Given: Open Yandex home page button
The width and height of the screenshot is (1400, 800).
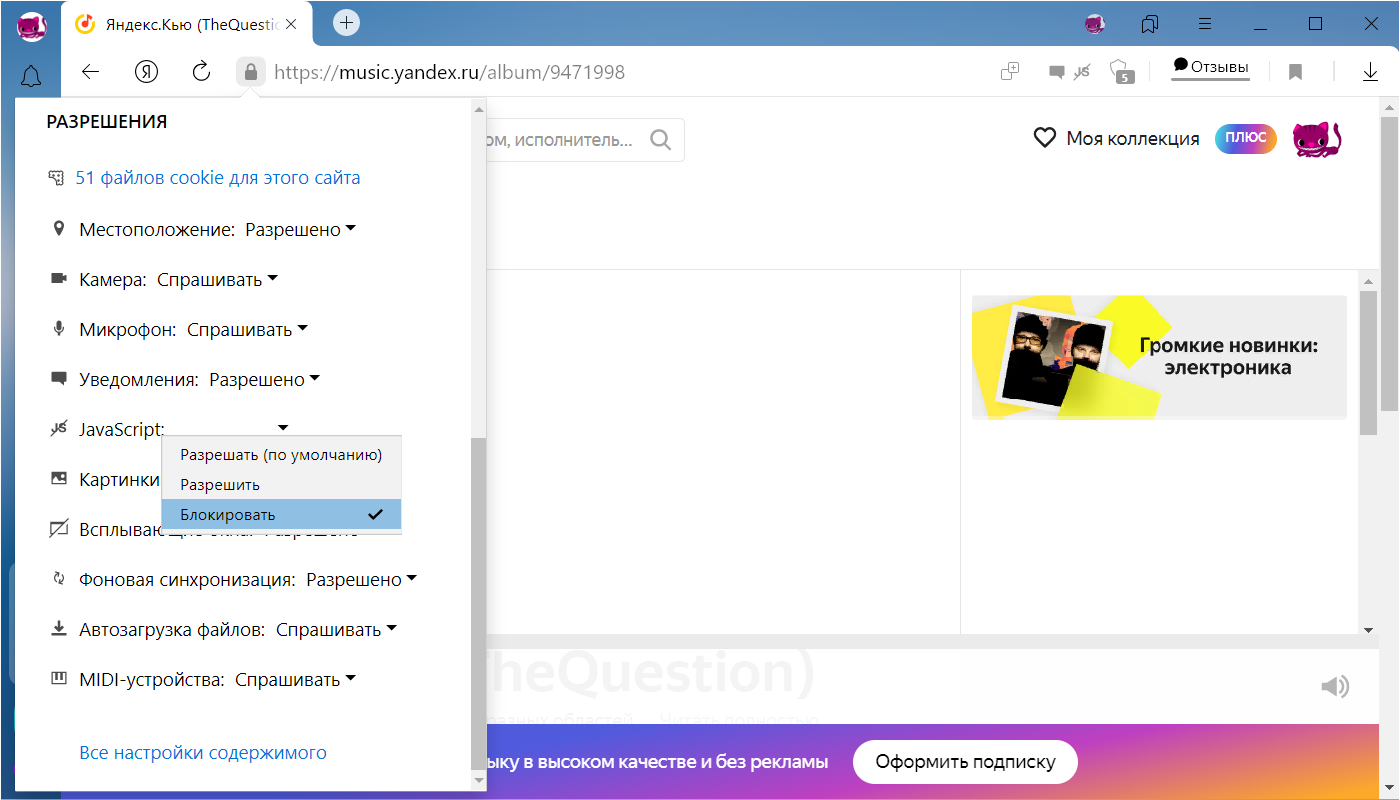Looking at the screenshot, I should pos(146,72).
